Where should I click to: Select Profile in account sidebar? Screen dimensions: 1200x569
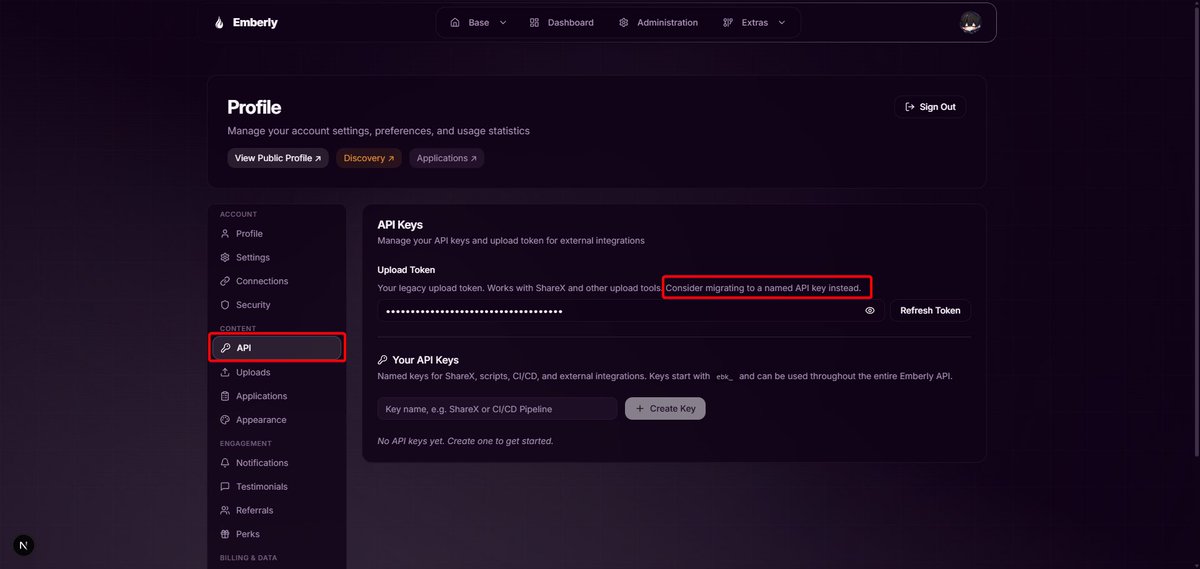pyautogui.click(x=278, y=234)
